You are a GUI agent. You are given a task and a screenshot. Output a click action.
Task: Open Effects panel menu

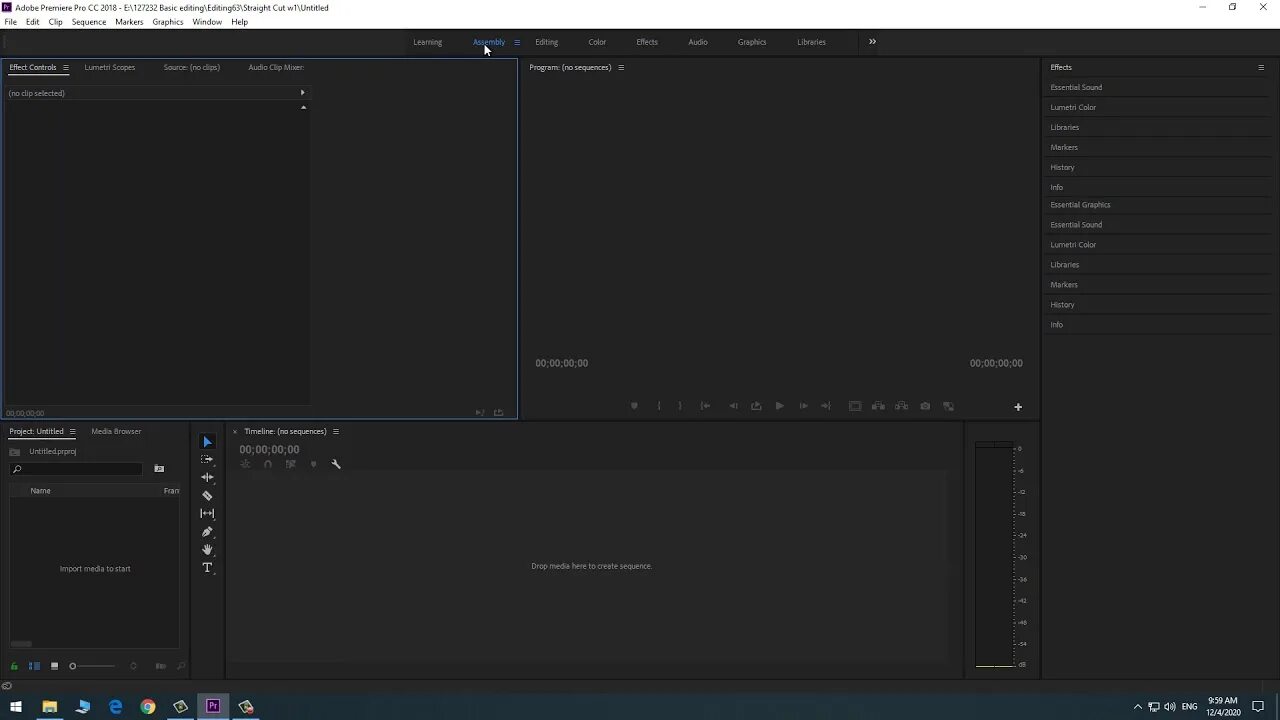[1261, 67]
